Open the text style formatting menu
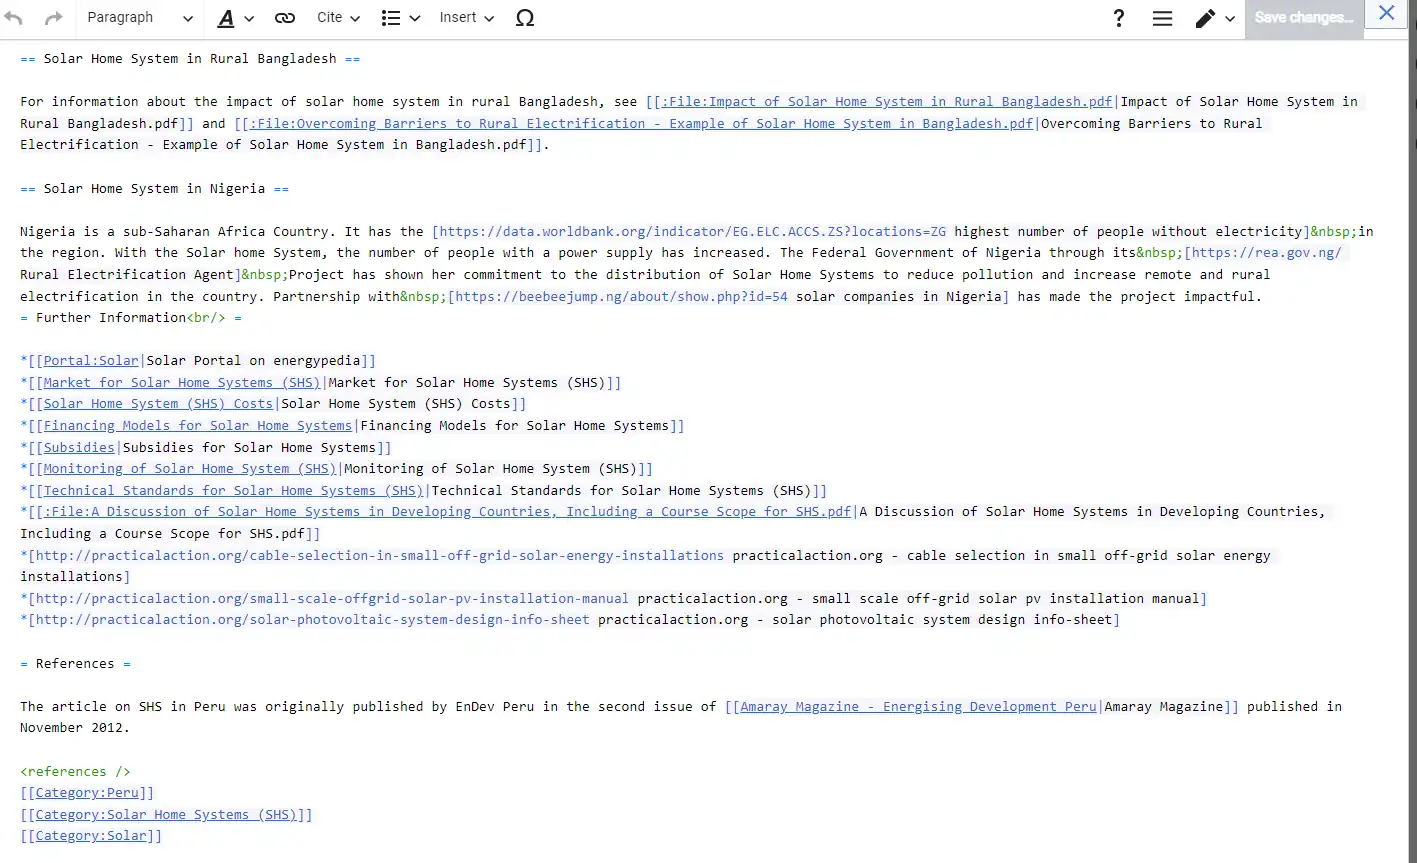 tap(235, 18)
